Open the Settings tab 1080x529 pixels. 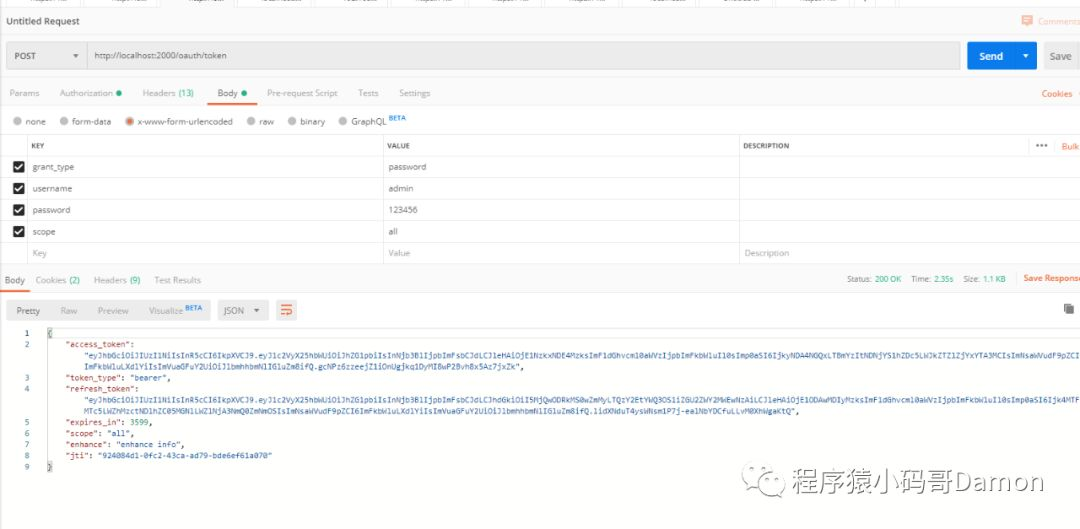click(x=415, y=93)
